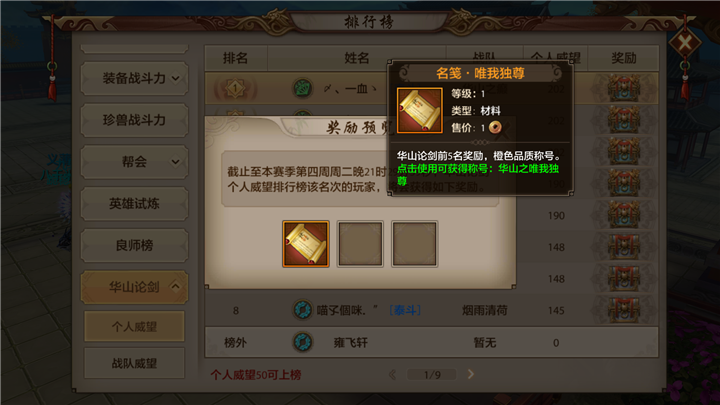This screenshot has width=720, height=405.
Task: Click the rank 1 medal badge
Action: tap(235, 88)
